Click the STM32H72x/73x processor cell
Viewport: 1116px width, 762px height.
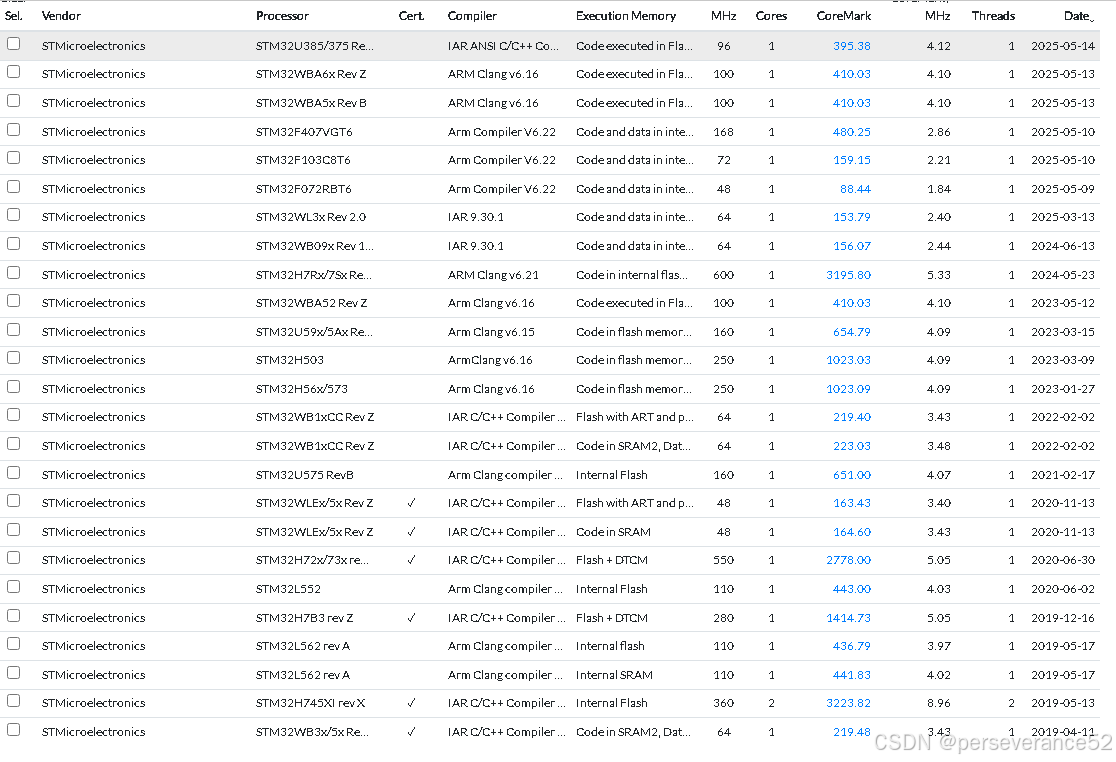pos(312,560)
